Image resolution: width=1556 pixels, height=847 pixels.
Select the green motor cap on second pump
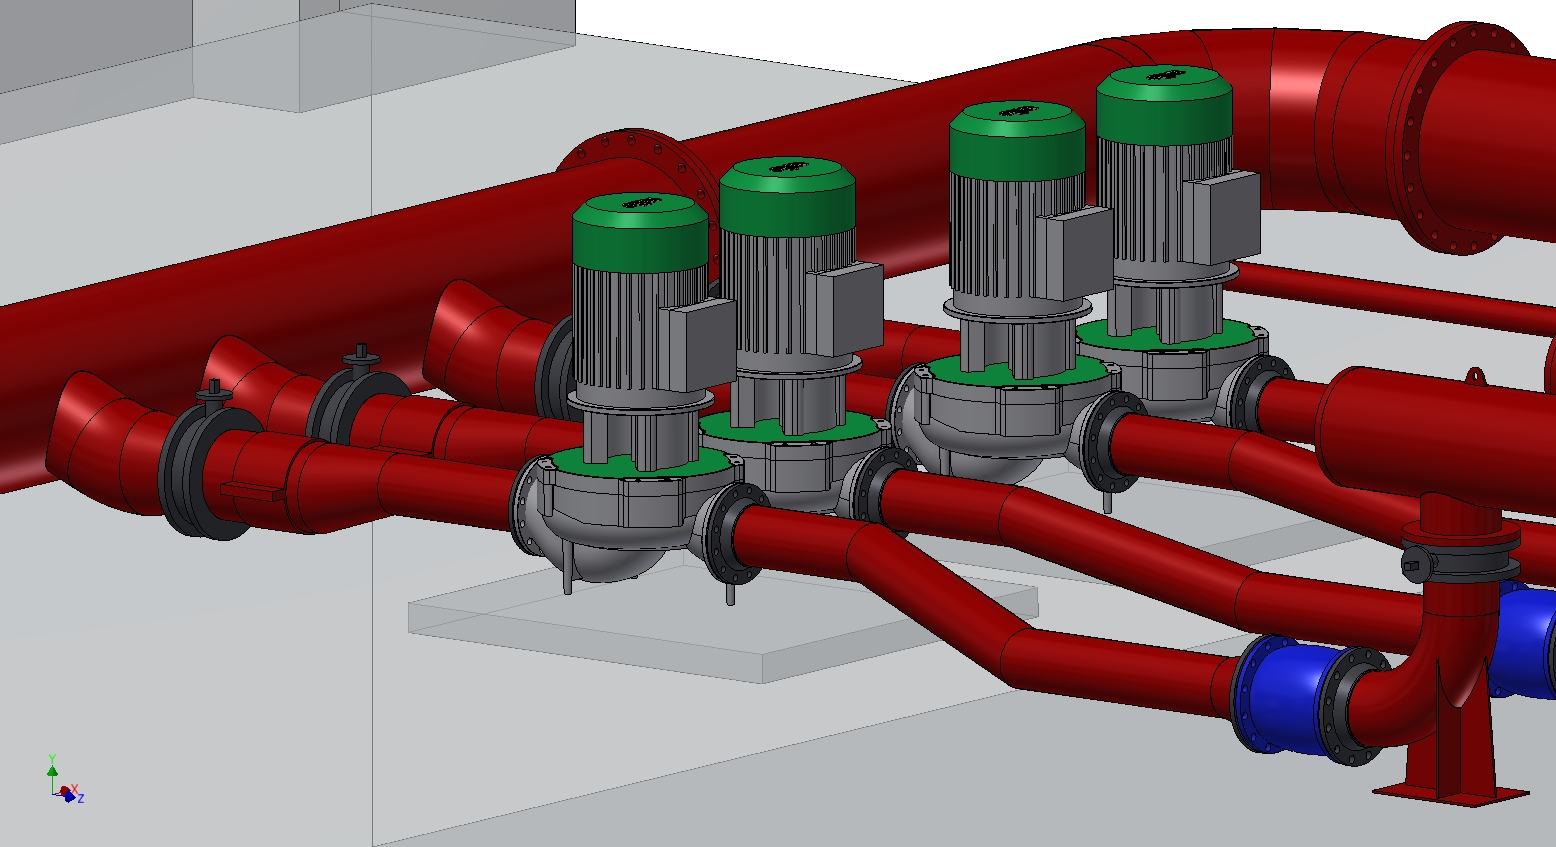[x=786, y=196]
